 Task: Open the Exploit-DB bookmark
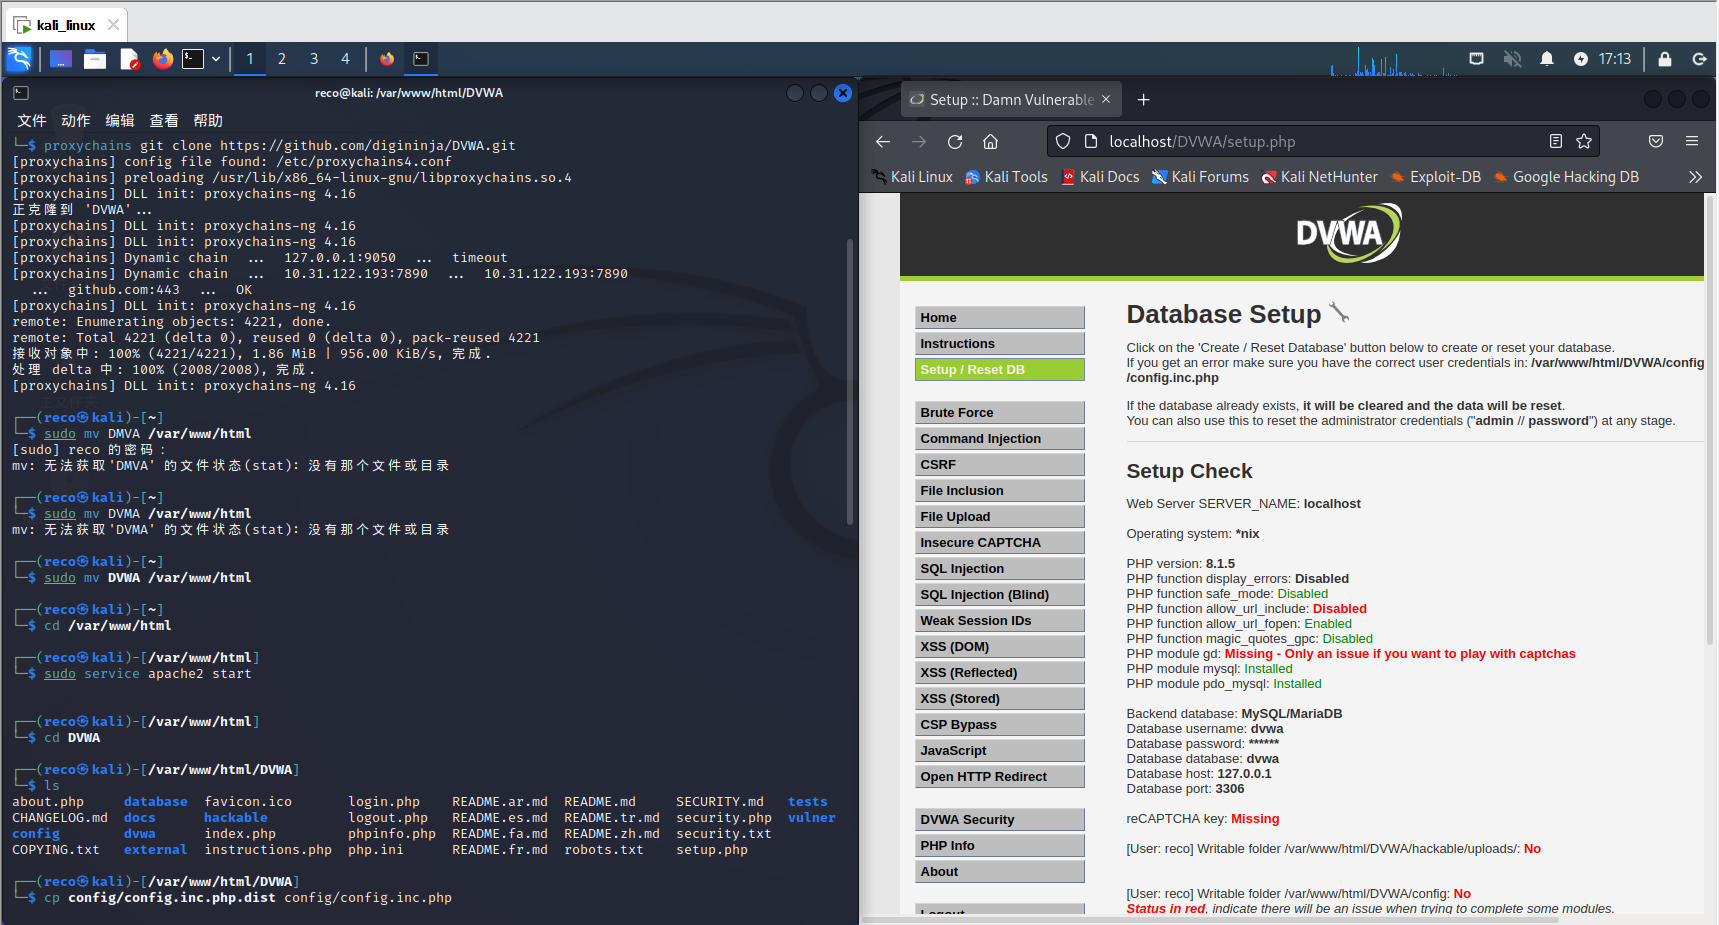[x=1436, y=177]
